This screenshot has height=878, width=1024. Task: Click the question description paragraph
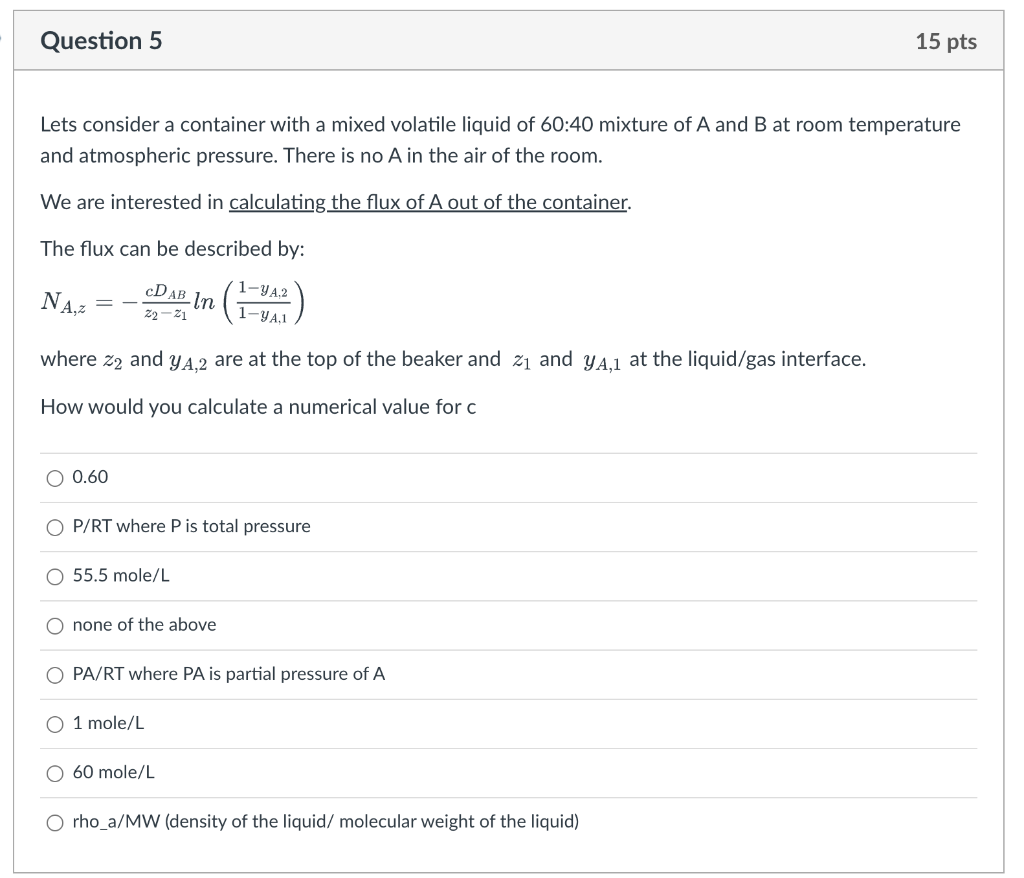coord(500,139)
